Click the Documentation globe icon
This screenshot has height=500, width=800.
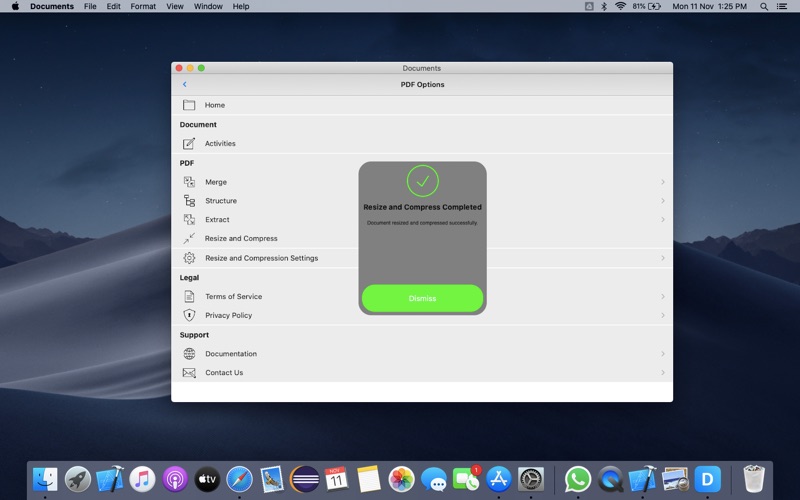tap(189, 354)
